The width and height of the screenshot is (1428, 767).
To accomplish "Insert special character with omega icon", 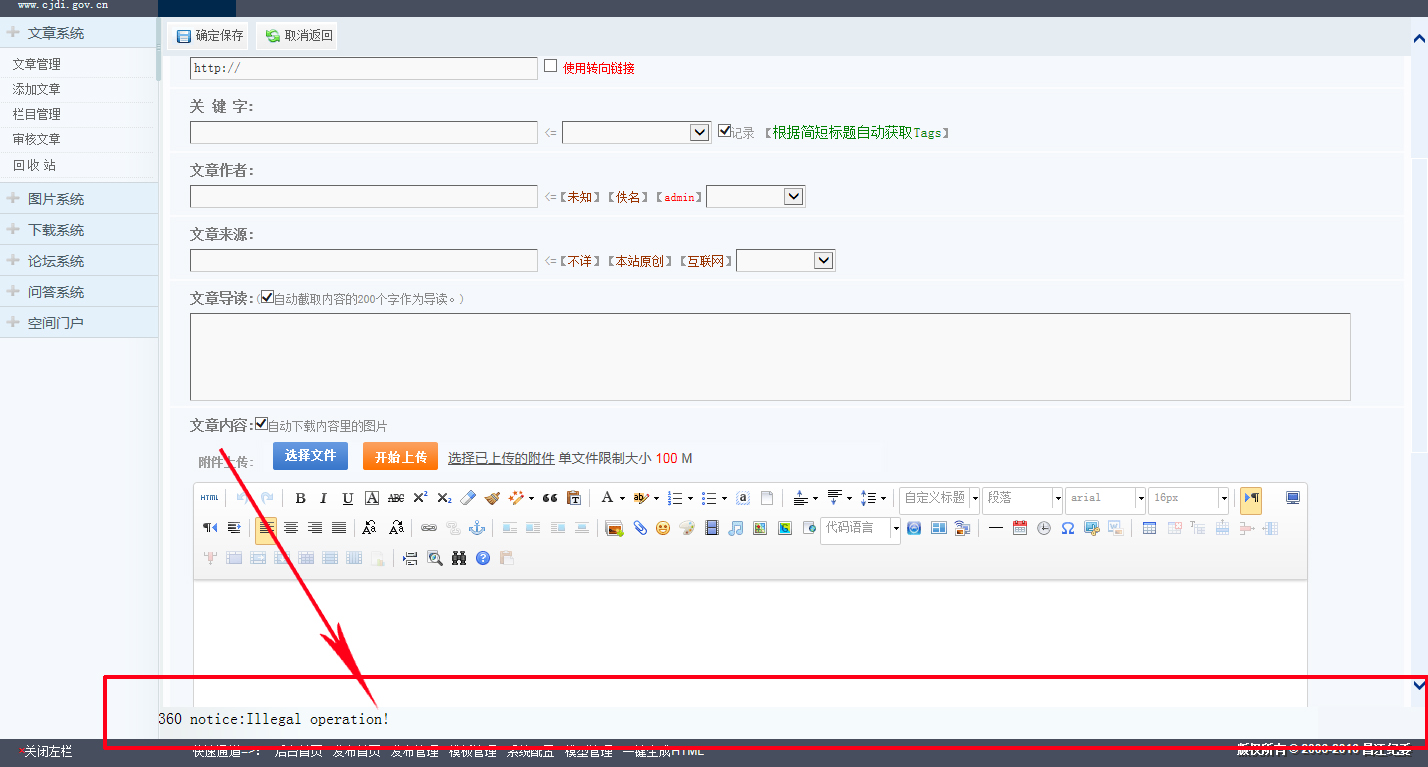I will tap(1068, 528).
